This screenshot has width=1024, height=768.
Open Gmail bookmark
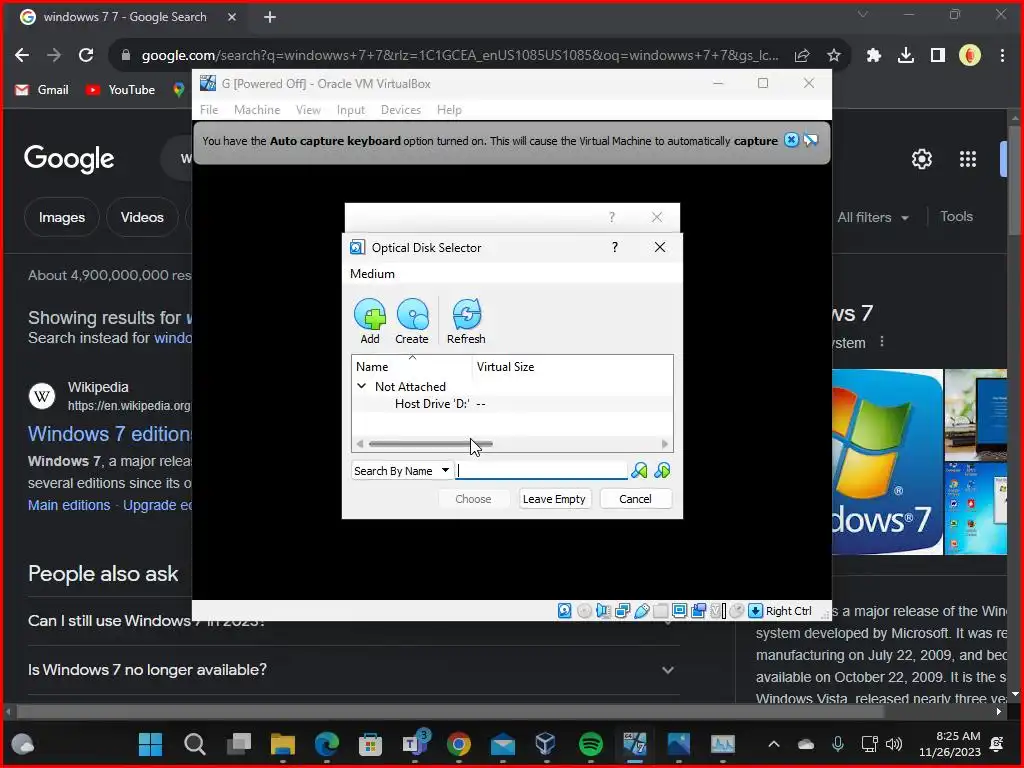pyautogui.click(x=42, y=89)
